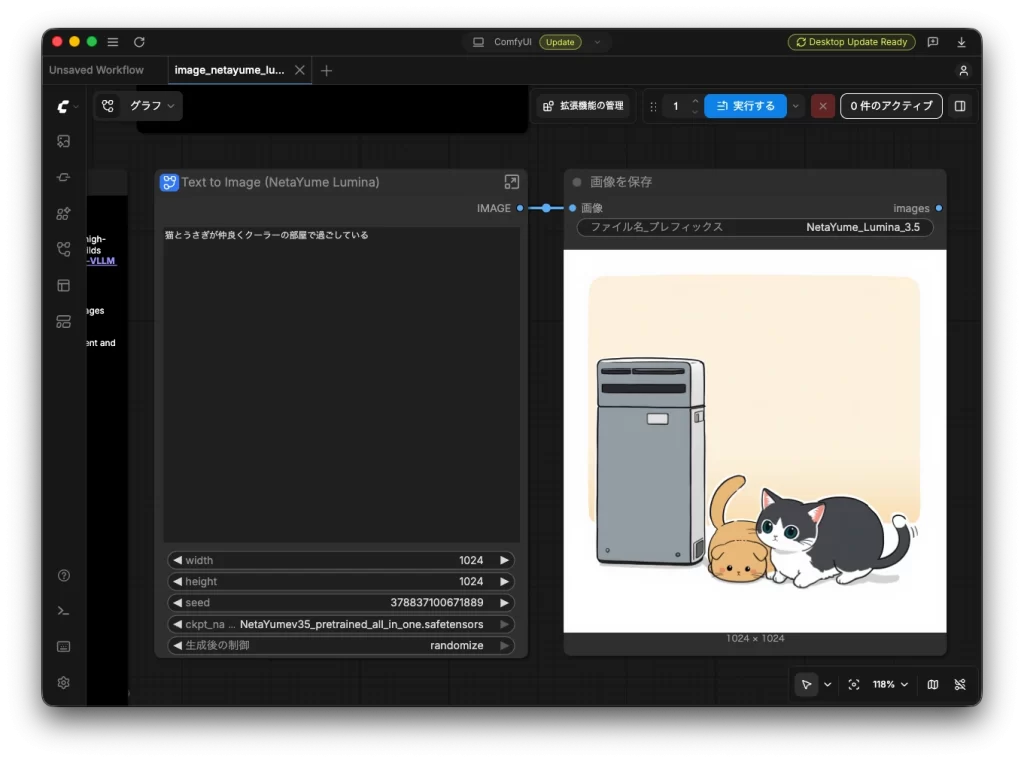Image resolution: width=1024 pixels, height=762 pixels.
Task: Open the queue history sidebar icon
Action: pyautogui.click(x=63, y=322)
